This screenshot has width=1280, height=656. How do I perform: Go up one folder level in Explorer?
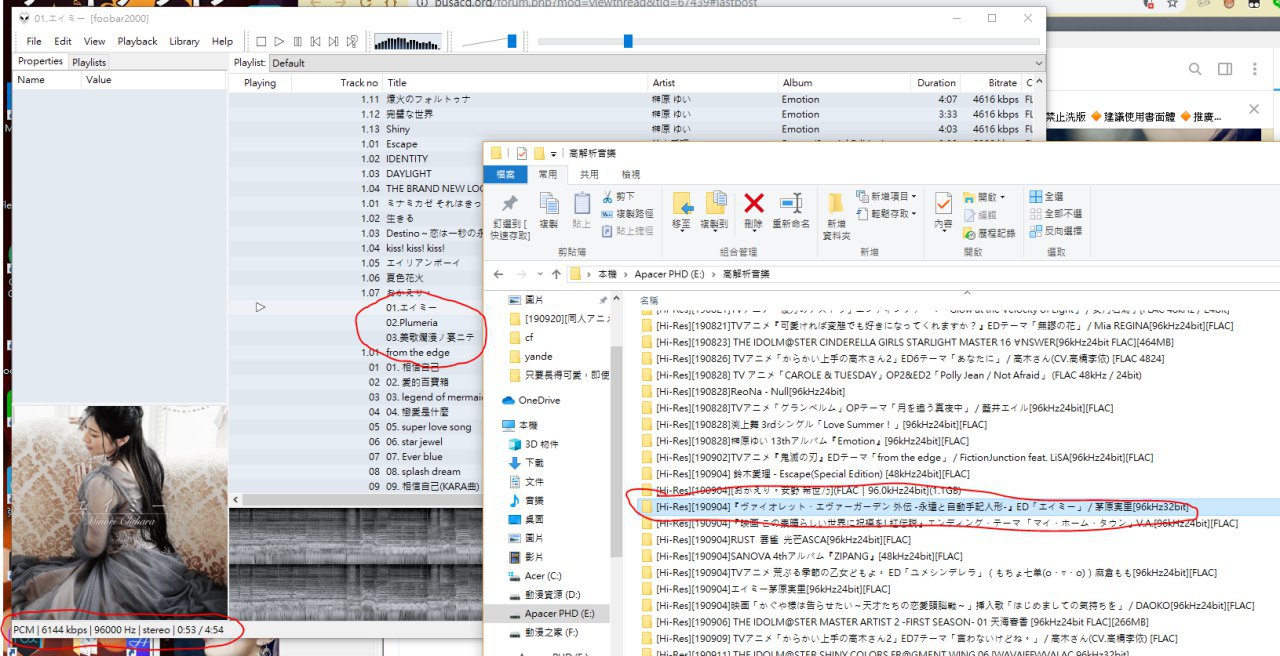pyautogui.click(x=556, y=274)
